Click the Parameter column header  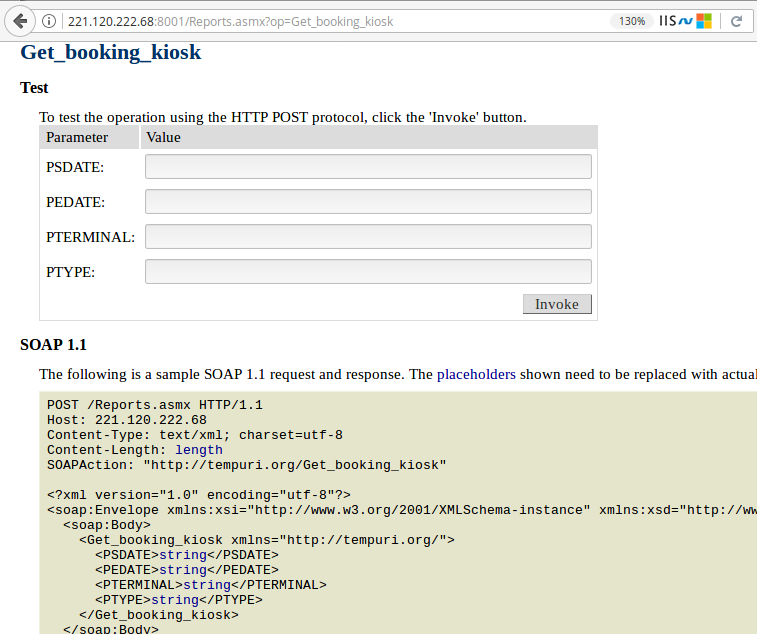click(77, 138)
